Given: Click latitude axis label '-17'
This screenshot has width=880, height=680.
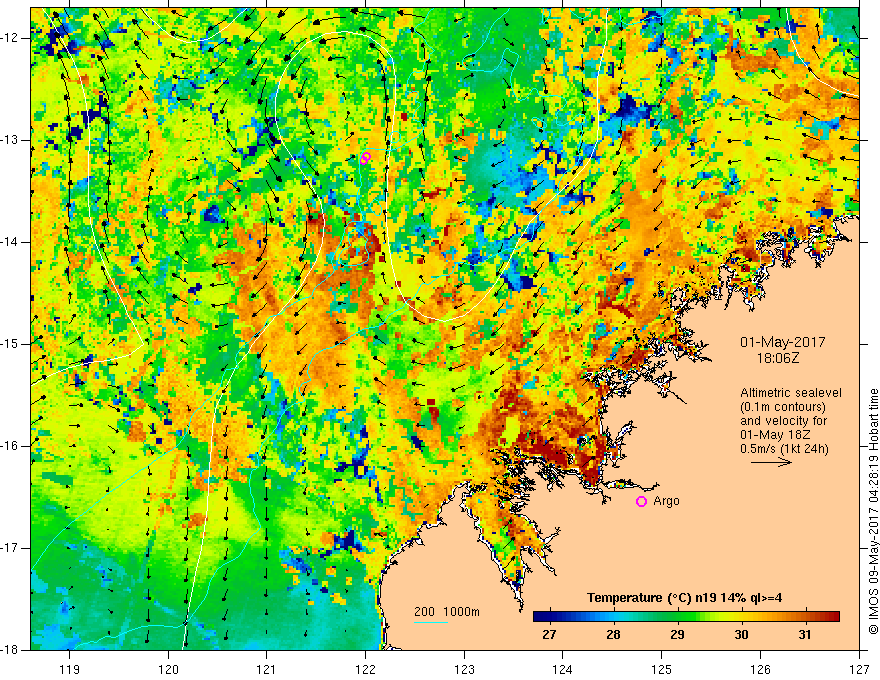Looking at the screenshot, I should tap(11, 548).
